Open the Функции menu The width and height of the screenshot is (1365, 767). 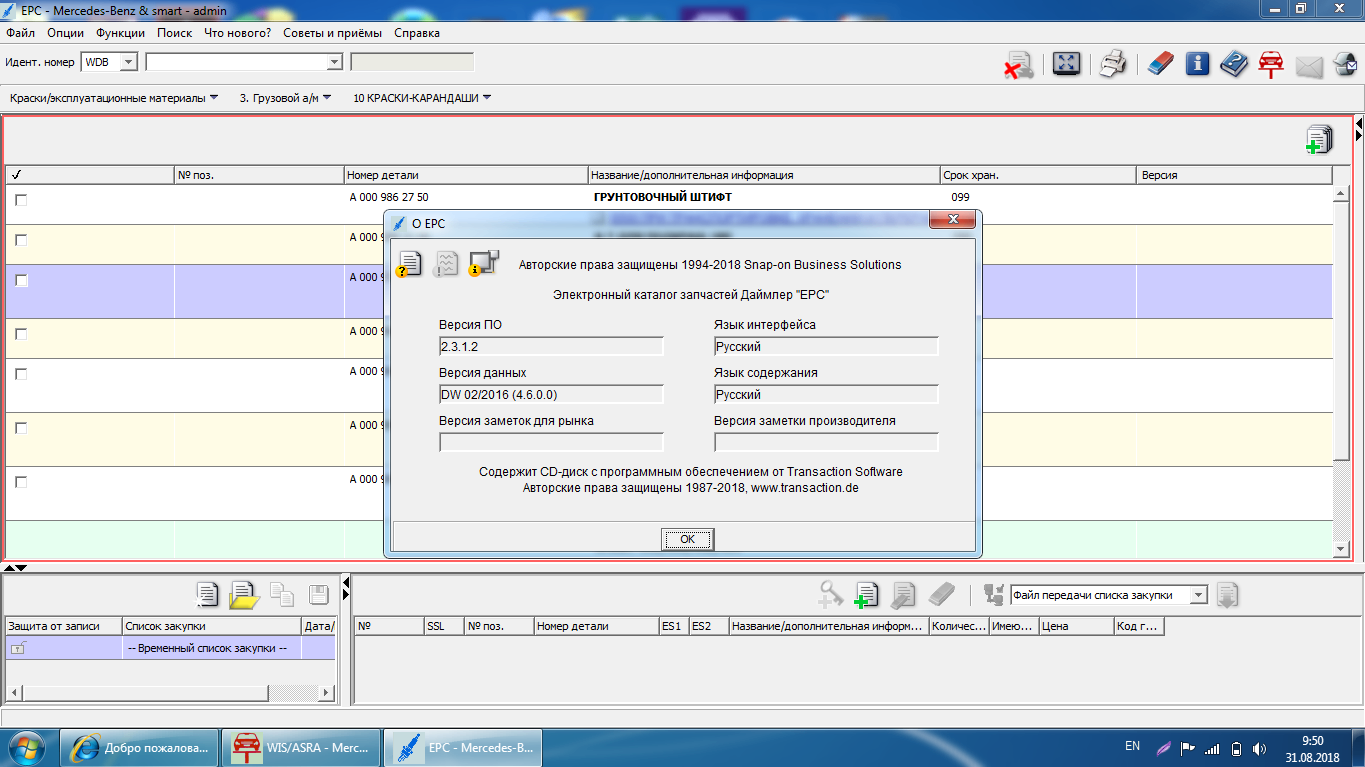[x=121, y=33]
